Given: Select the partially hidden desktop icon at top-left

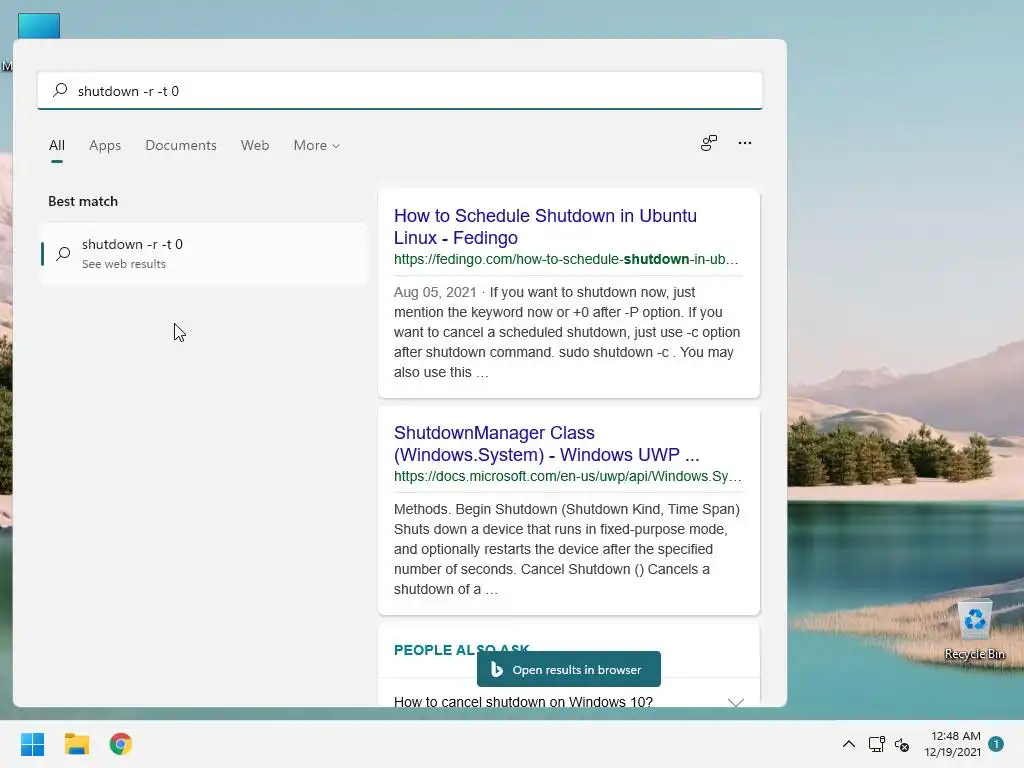Looking at the screenshot, I should [x=39, y=25].
